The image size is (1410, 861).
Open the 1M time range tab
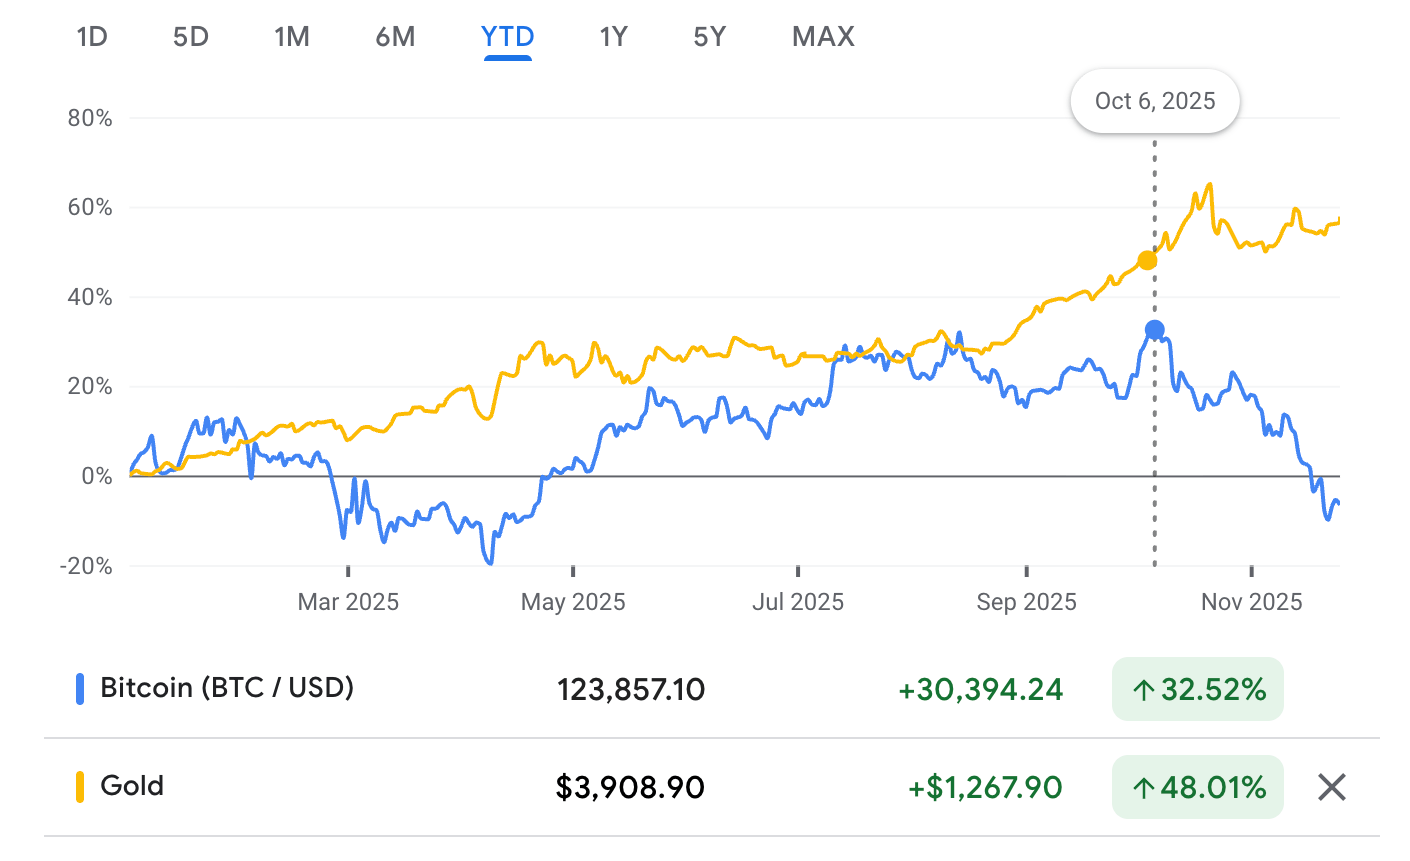click(x=292, y=37)
